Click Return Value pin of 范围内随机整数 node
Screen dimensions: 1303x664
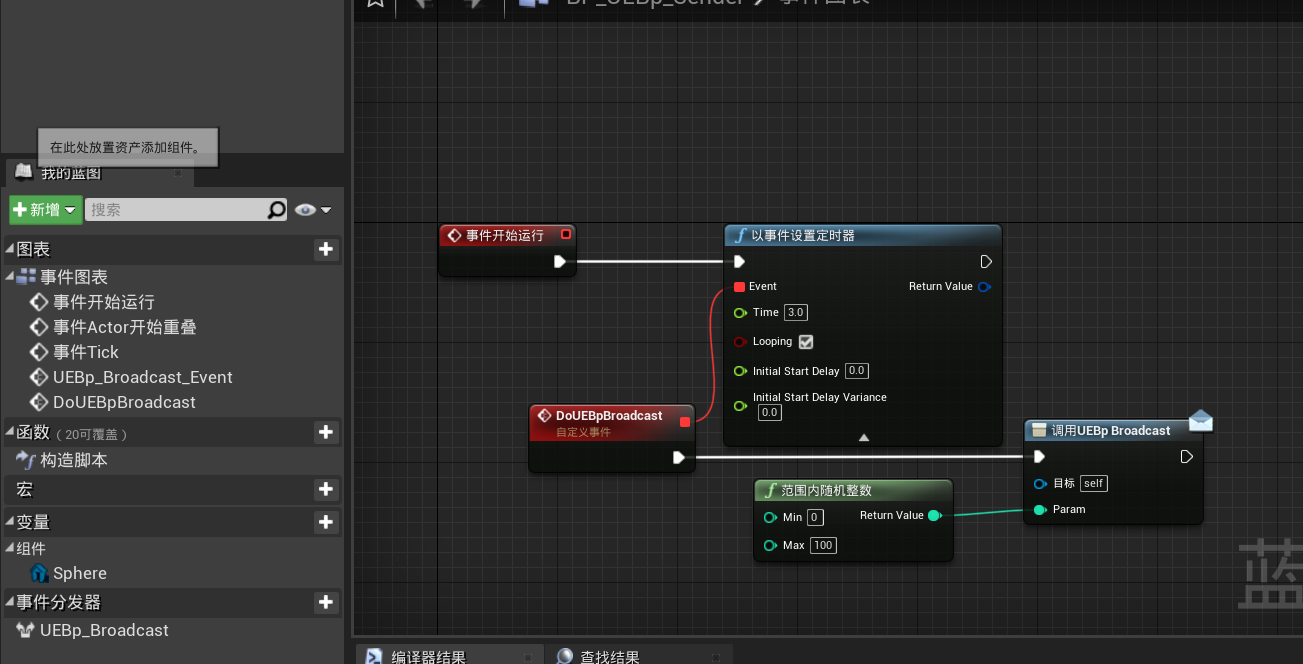point(934,516)
